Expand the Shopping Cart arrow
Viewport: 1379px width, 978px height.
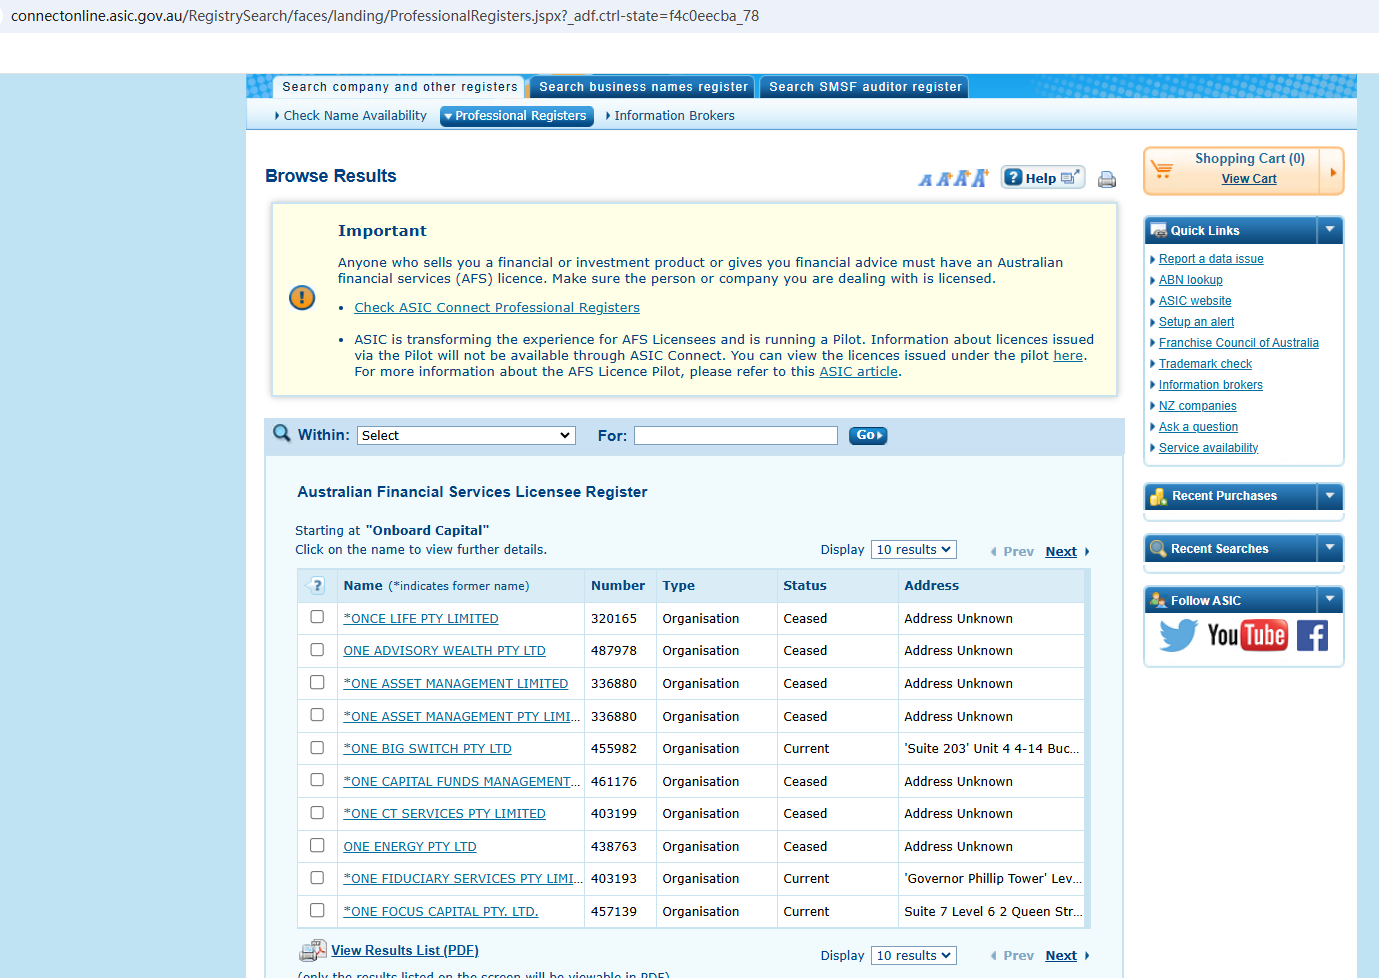point(1332,172)
